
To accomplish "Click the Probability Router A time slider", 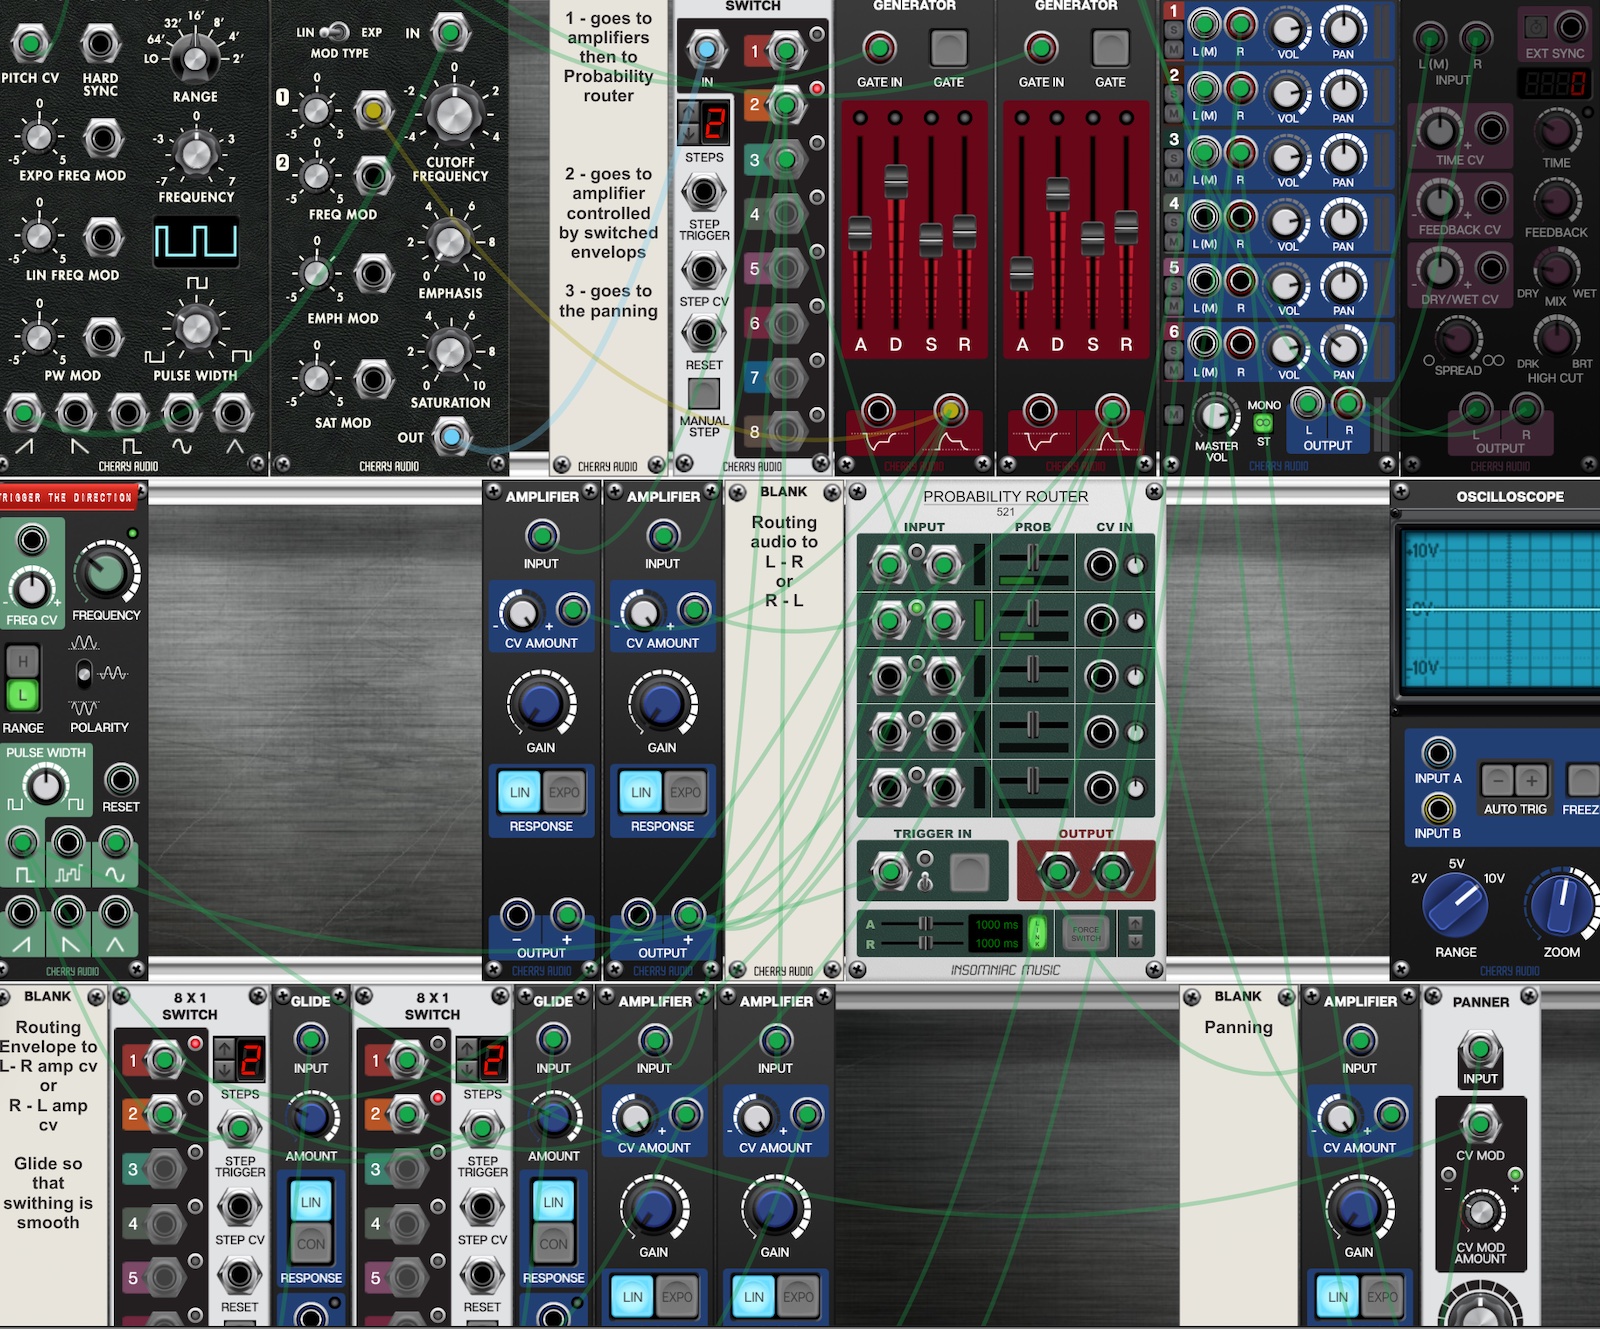I will [x=926, y=923].
